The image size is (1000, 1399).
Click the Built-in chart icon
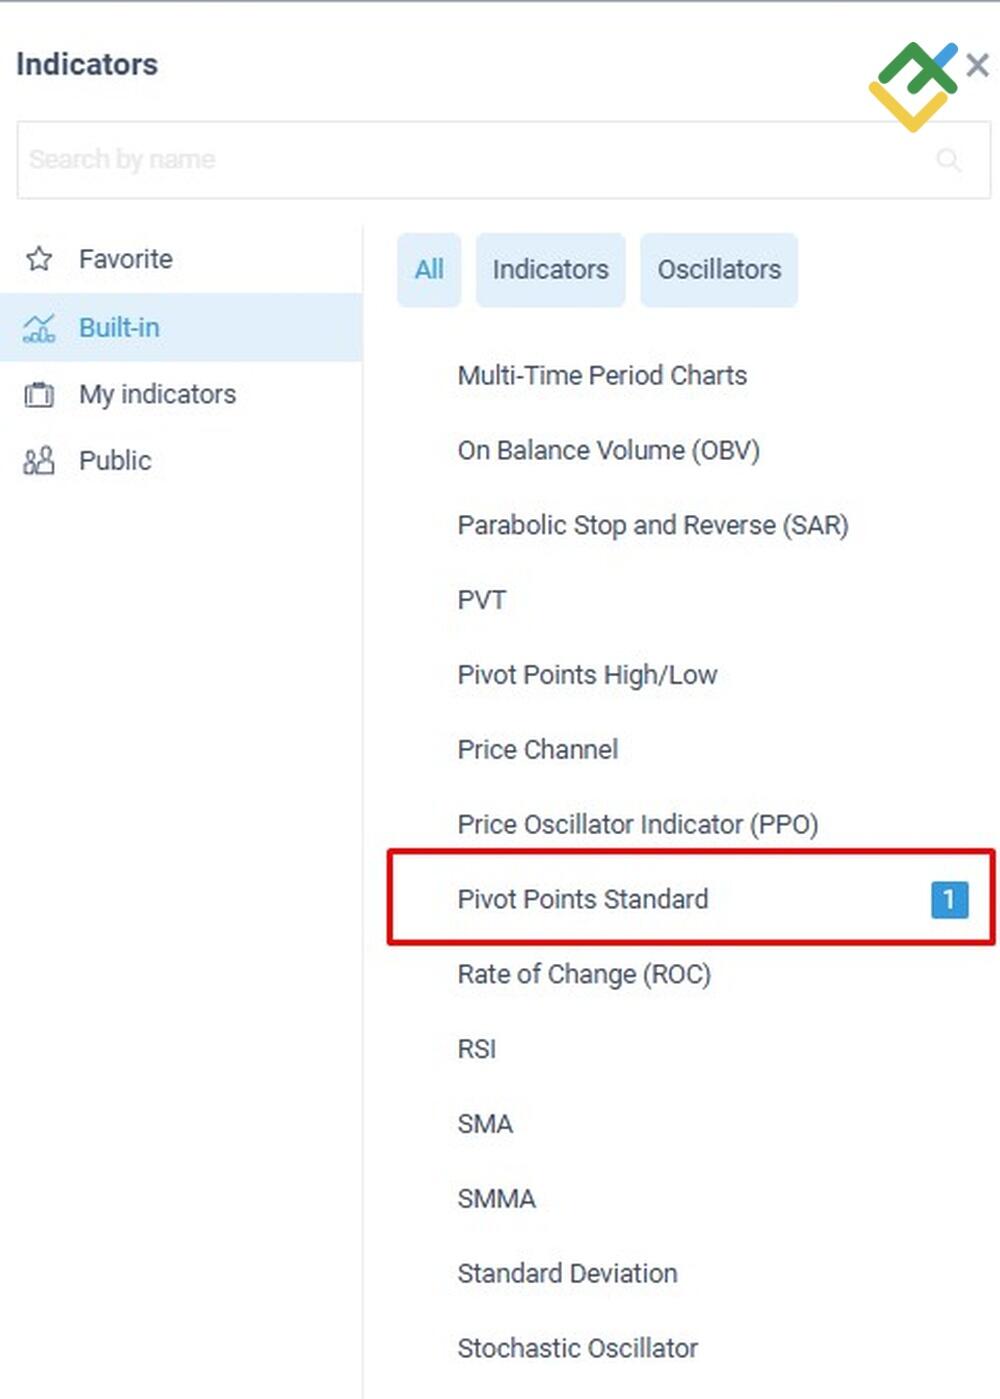click(39, 327)
